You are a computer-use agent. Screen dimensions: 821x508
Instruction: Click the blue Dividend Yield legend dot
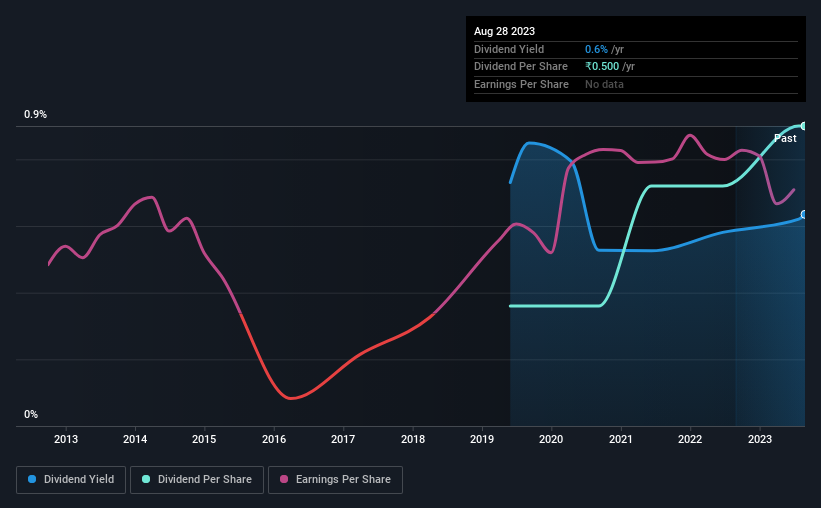32,479
